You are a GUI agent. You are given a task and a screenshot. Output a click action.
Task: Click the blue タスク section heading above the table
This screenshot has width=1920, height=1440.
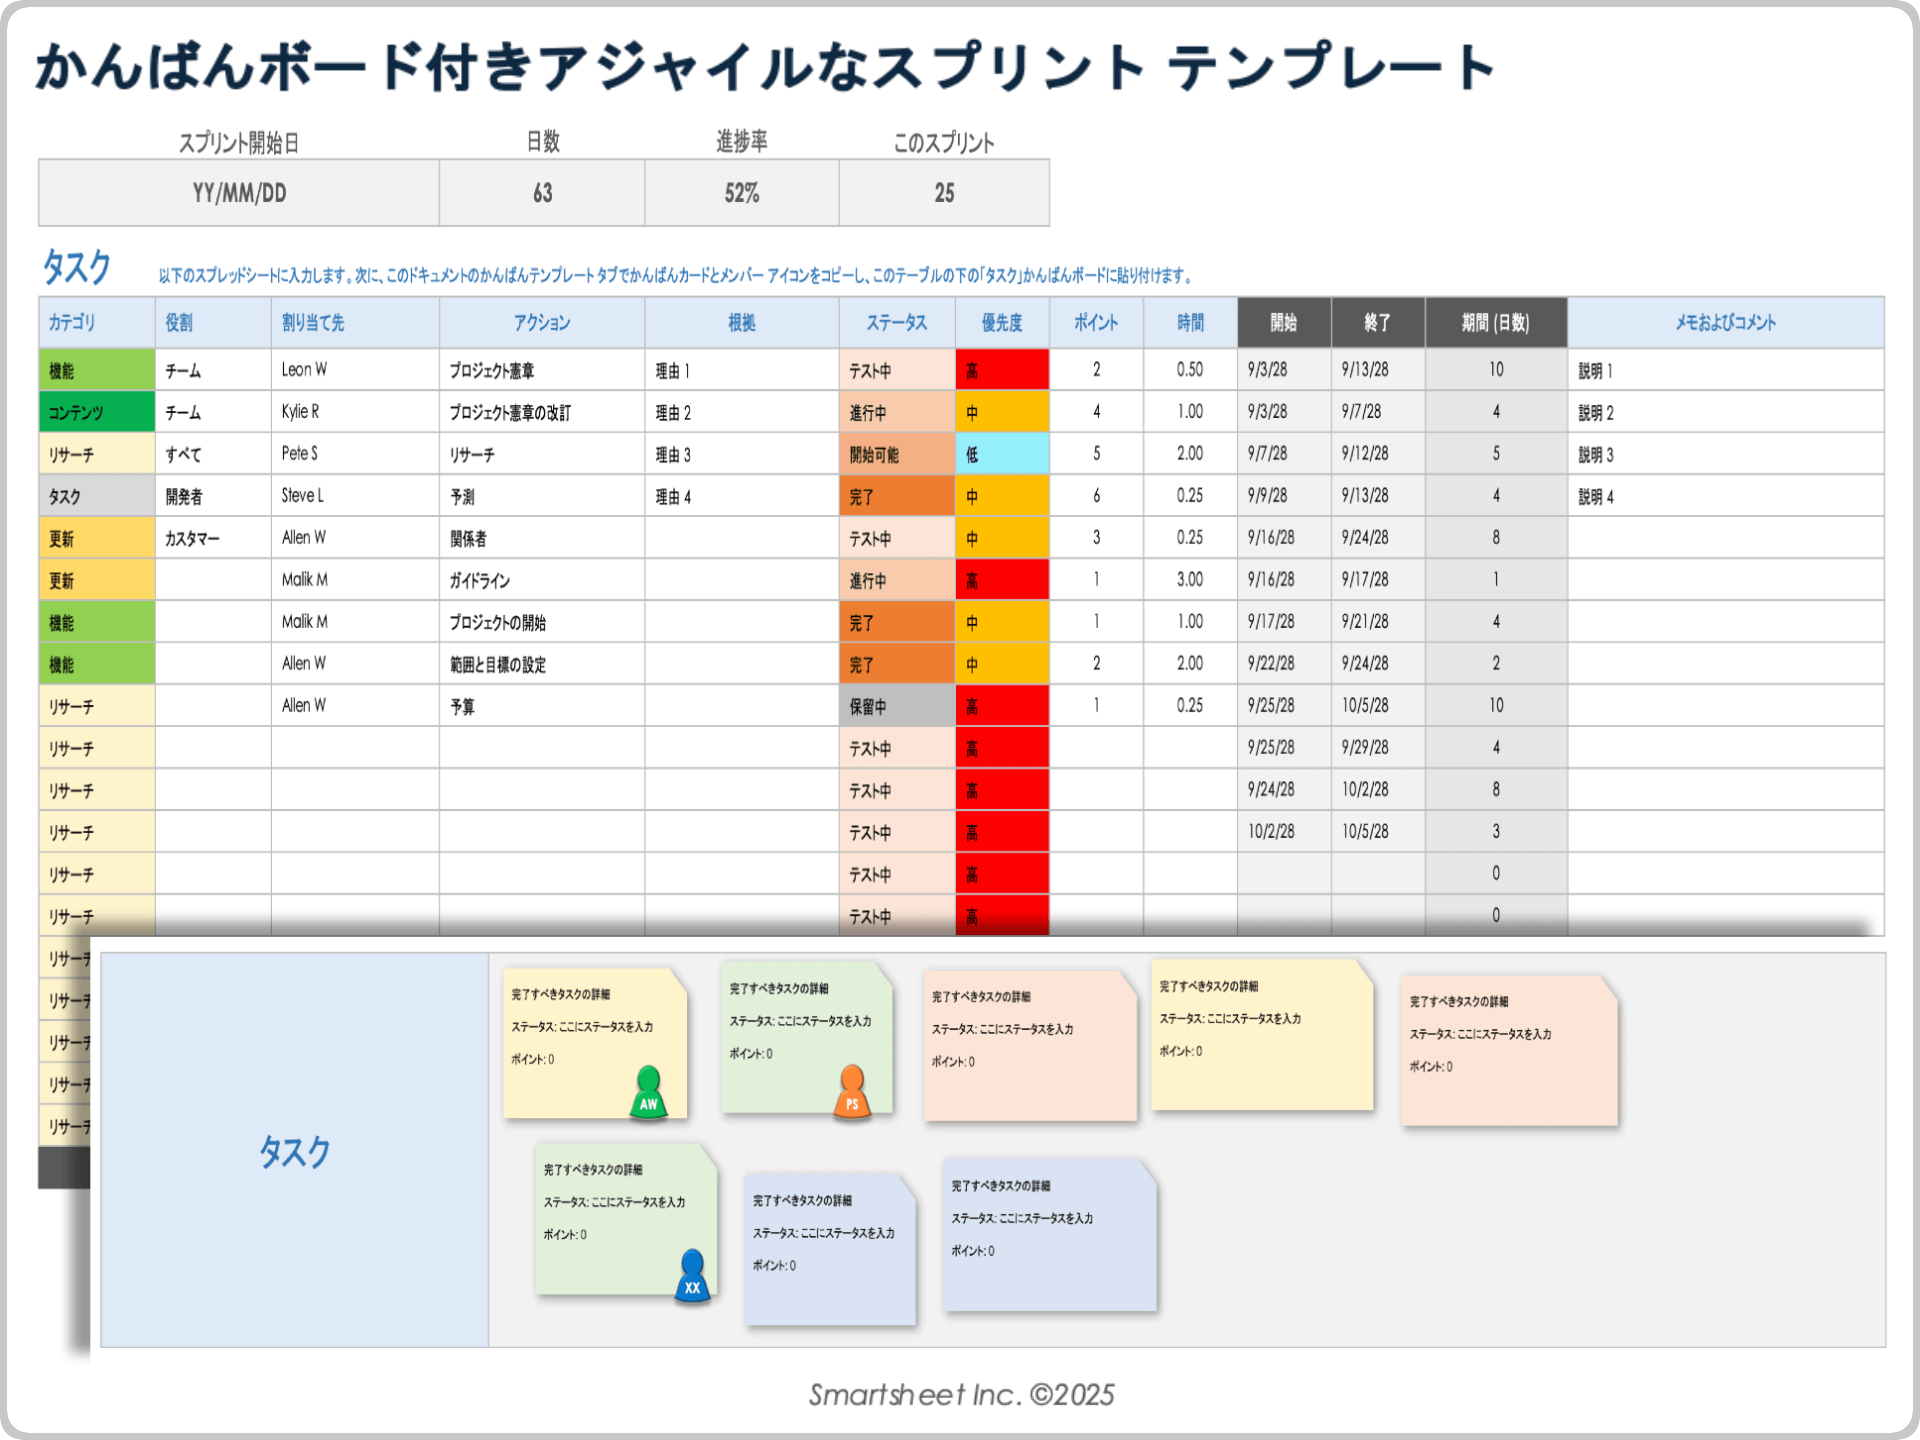point(77,267)
